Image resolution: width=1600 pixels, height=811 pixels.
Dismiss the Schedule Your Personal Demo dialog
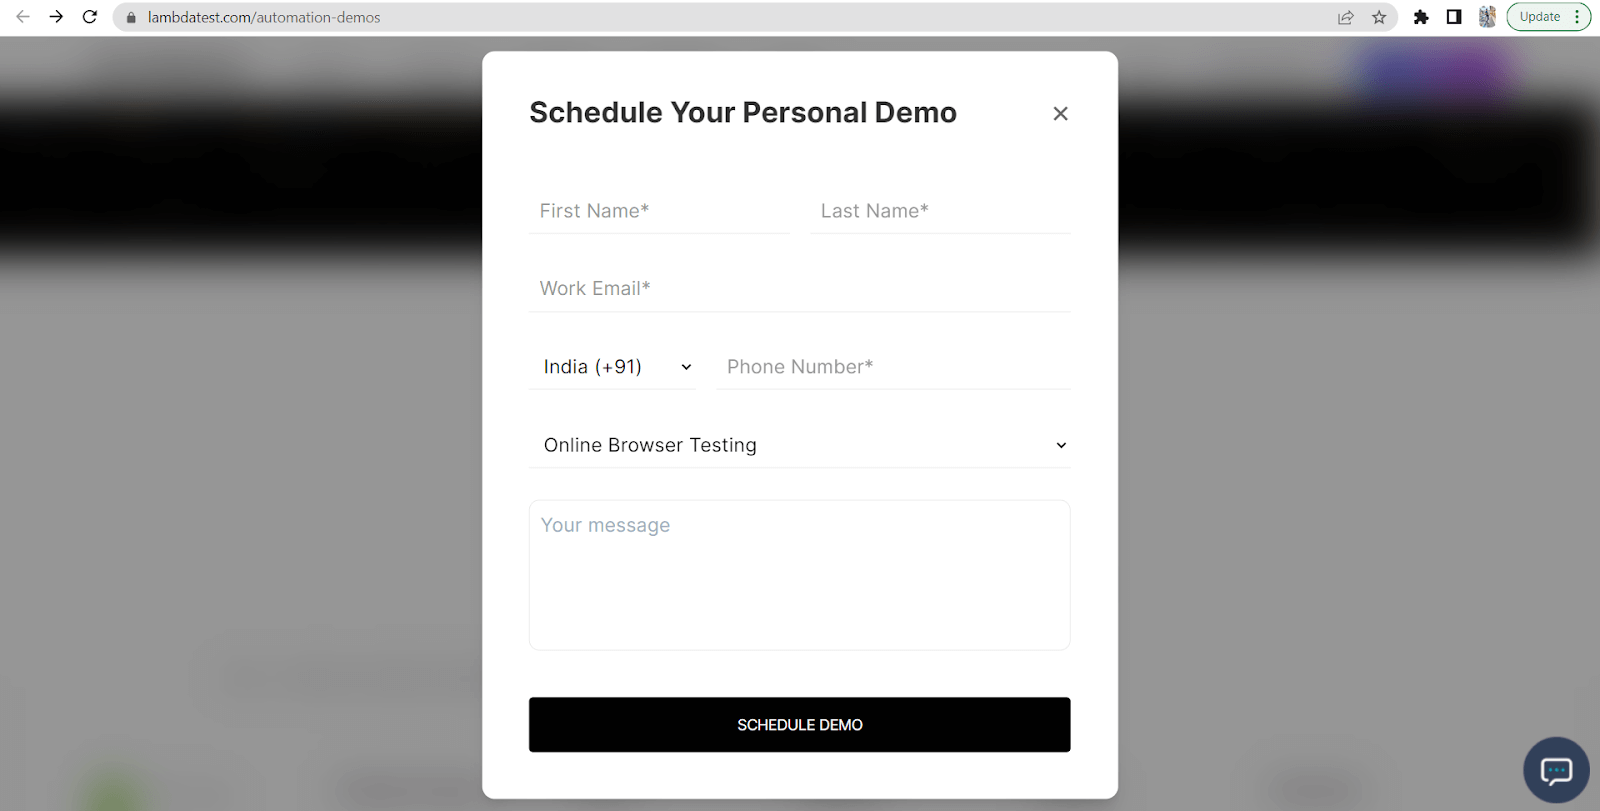(1060, 113)
